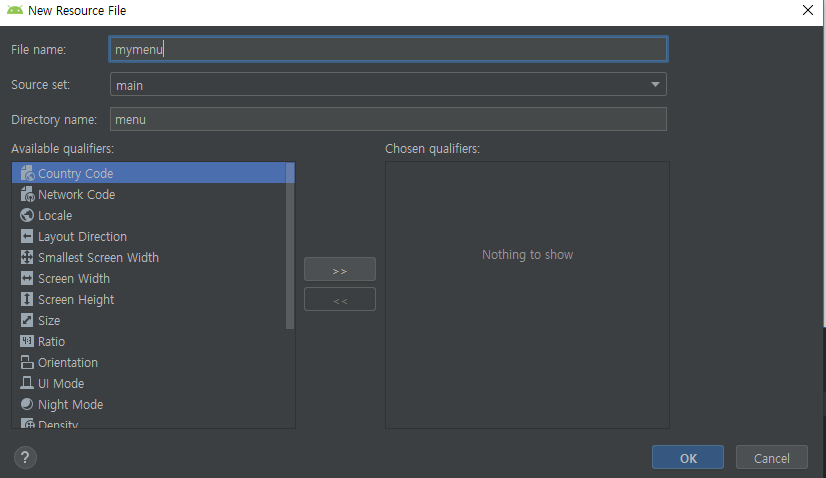Click the Night Mode moon icon
The height and width of the screenshot is (478, 826).
tap(27, 404)
